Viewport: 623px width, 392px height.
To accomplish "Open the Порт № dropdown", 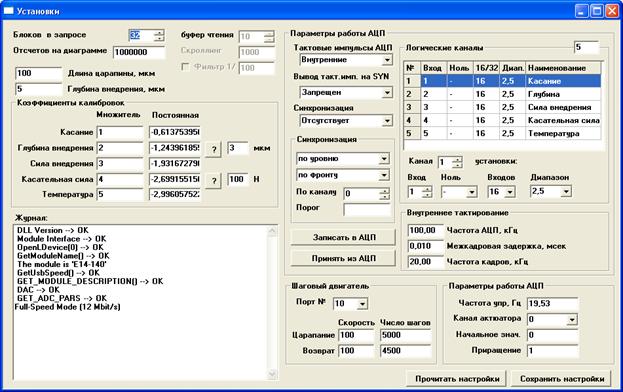I will [x=362, y=304].
